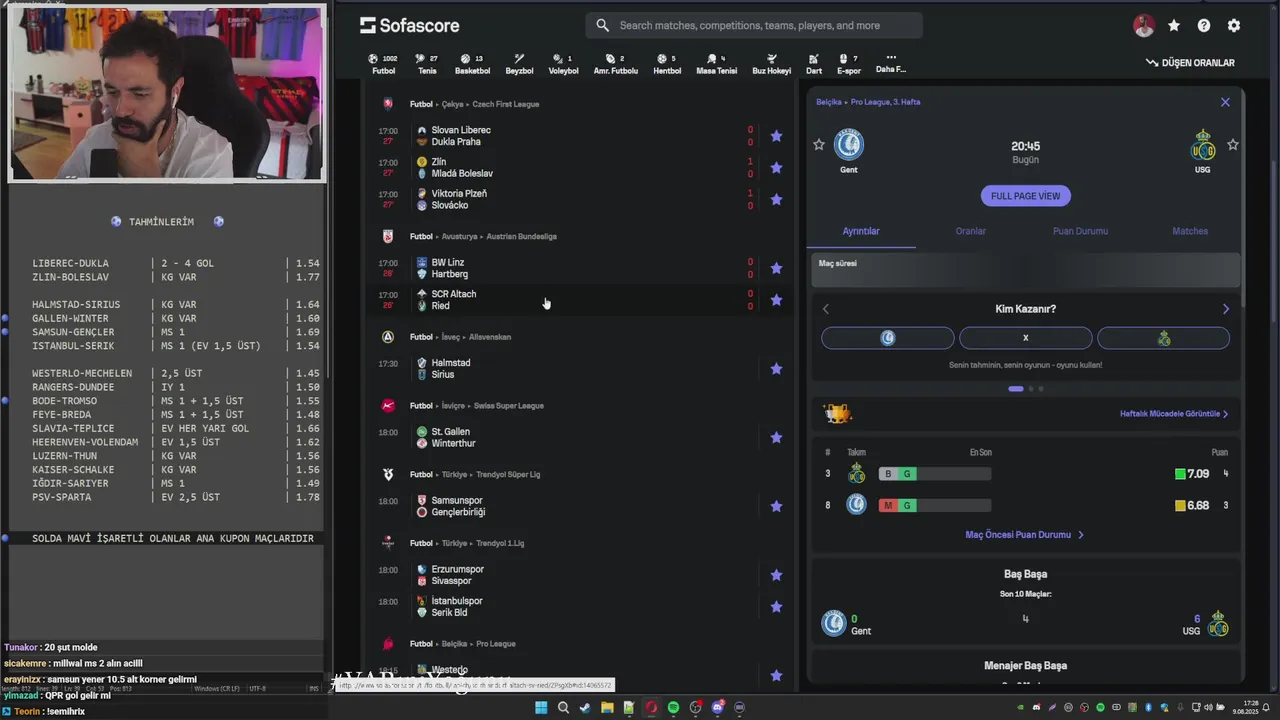Go to previous poll with left chevron

[825, 309]
